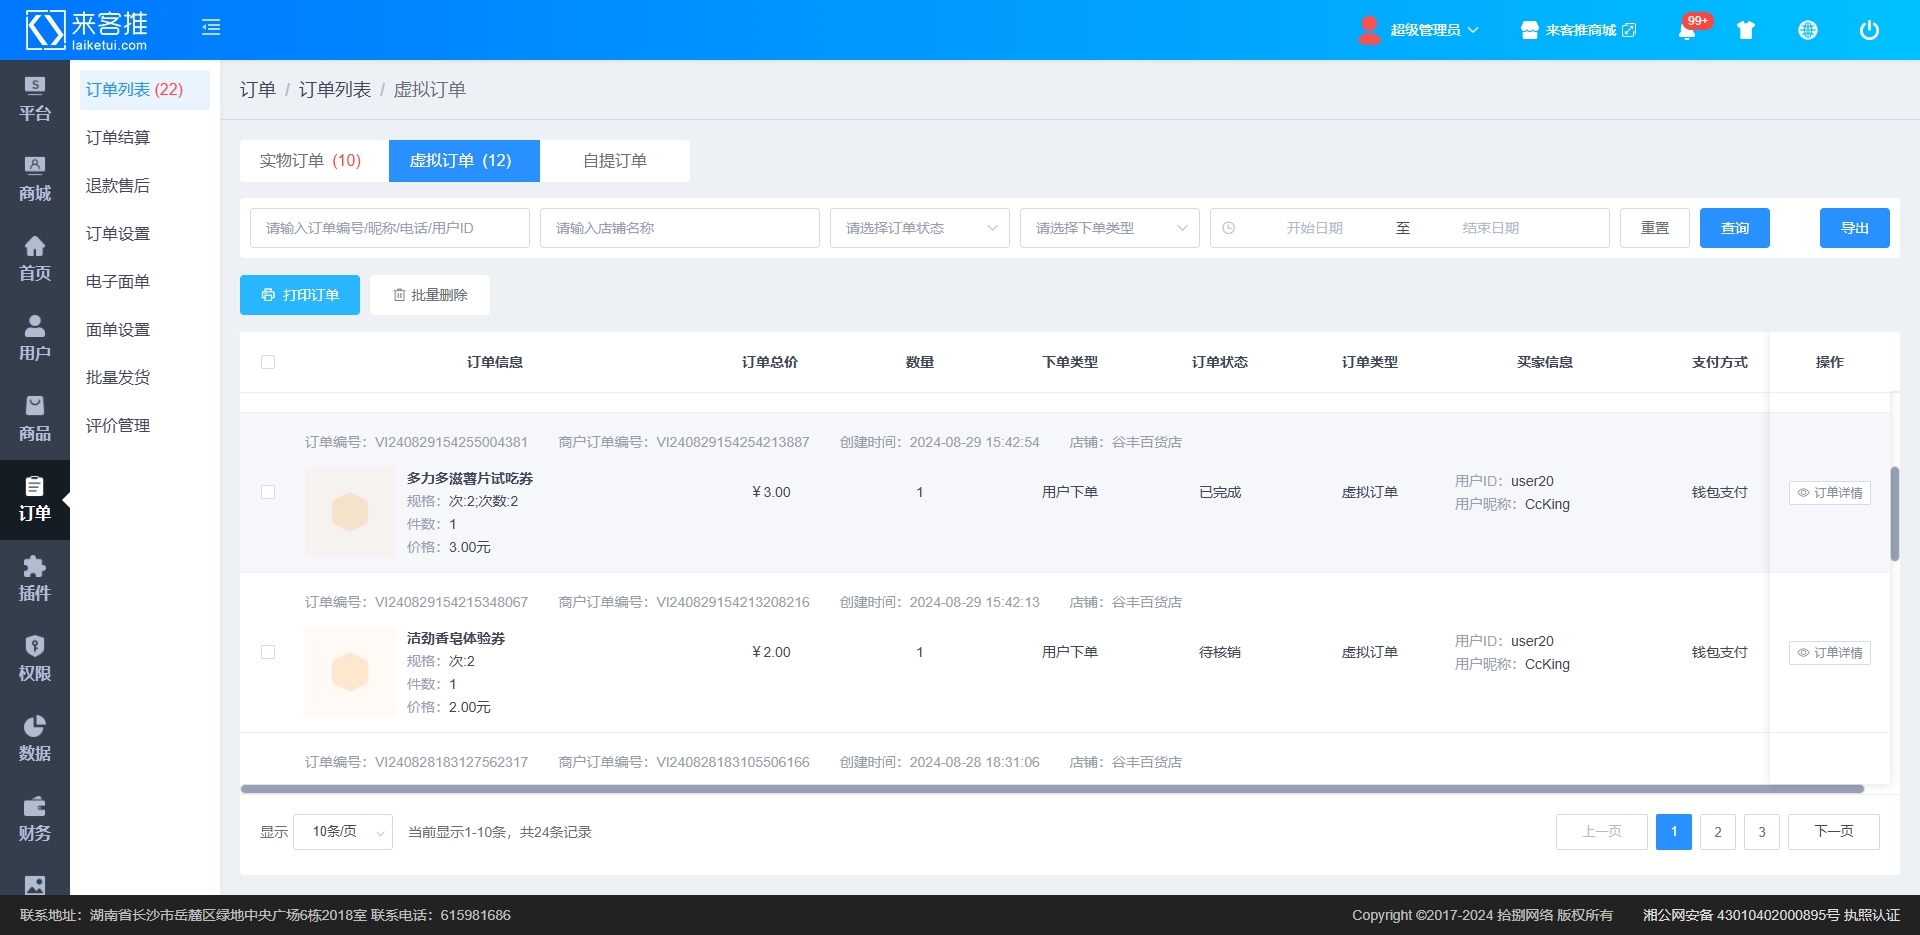Viewport: 1920px width, 935px height.
Task: Open the notification bell with 99+ badge
Action: coord(1687,30)
